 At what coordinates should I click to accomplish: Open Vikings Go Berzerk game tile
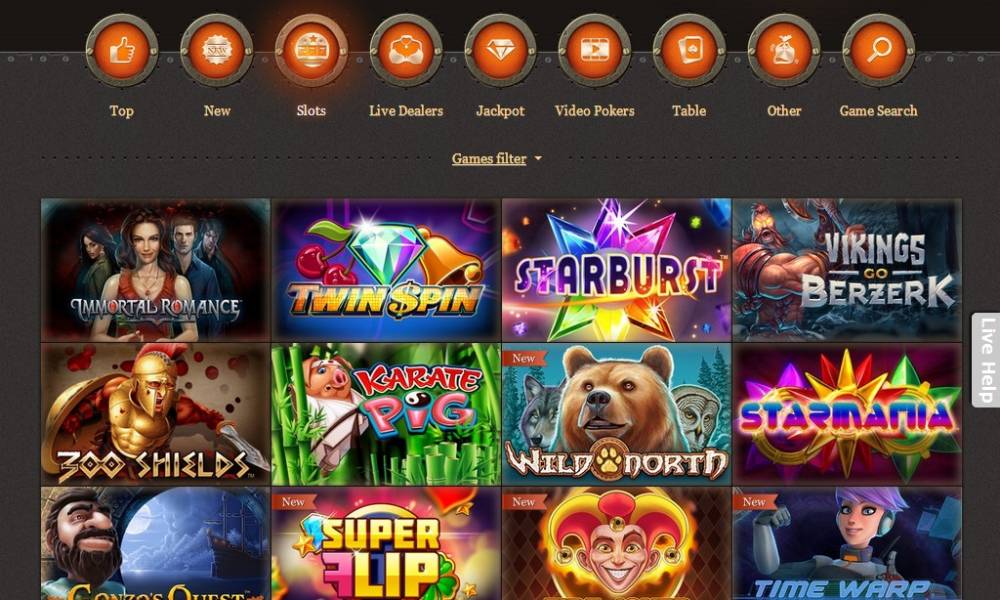pos(847,270)
